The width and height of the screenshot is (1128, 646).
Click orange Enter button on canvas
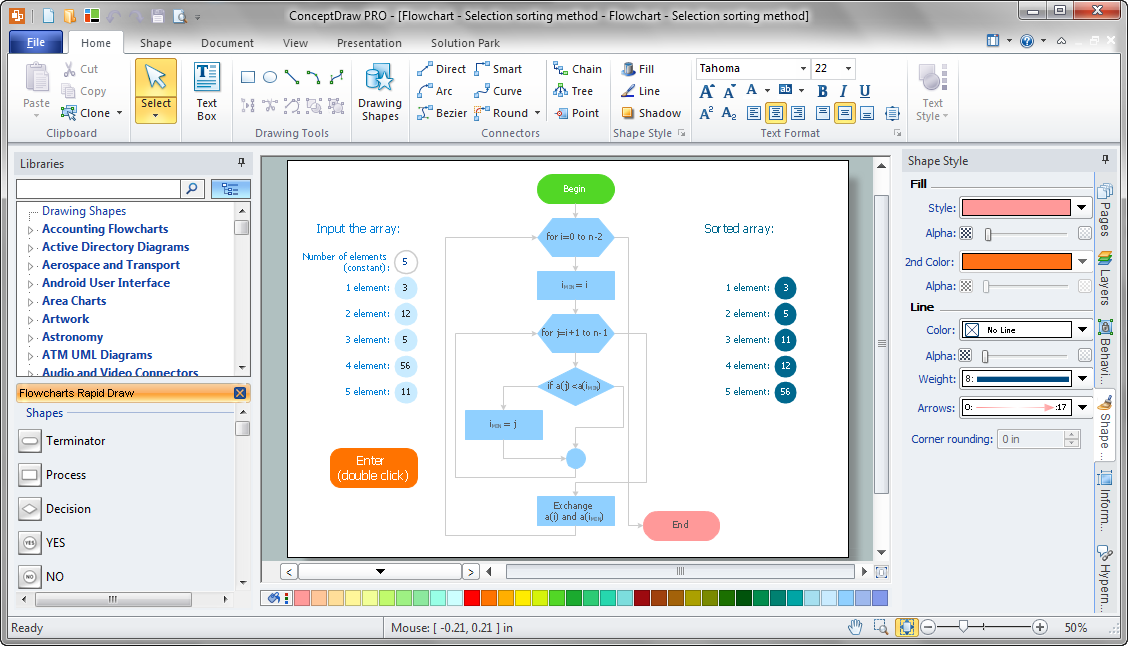click(373, 468)
